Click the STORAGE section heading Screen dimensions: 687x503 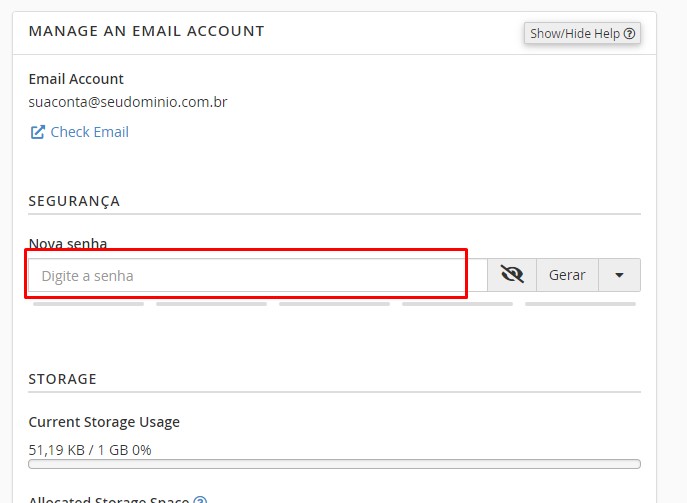(62, 379)
